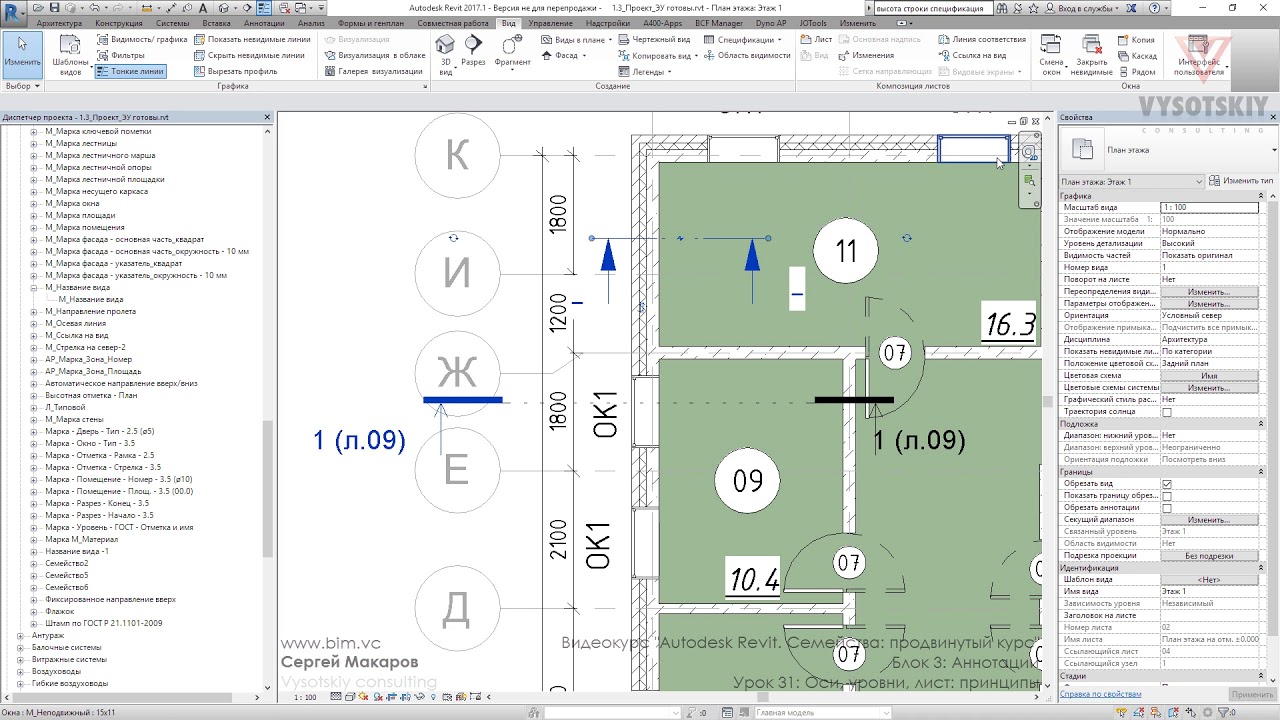Toggle Показать границу обрезки checkbox

[1167, 496]
